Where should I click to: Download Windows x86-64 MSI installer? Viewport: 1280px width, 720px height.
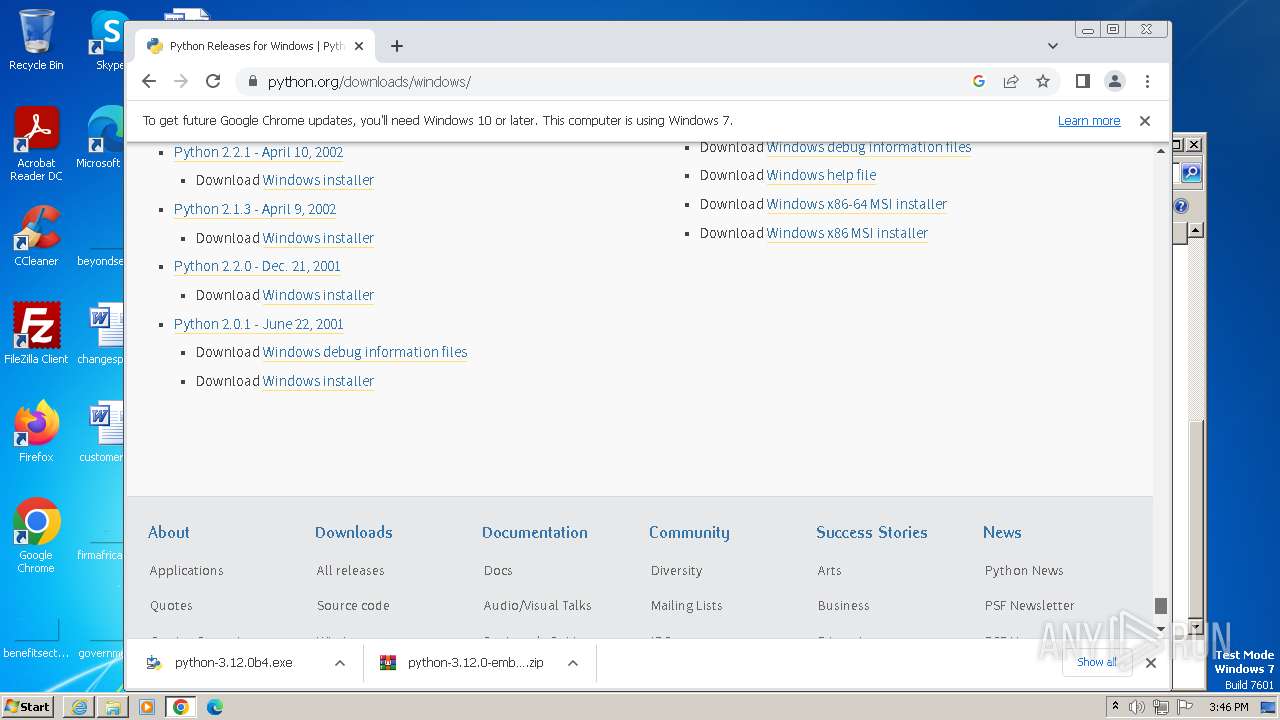pos(857,204)
